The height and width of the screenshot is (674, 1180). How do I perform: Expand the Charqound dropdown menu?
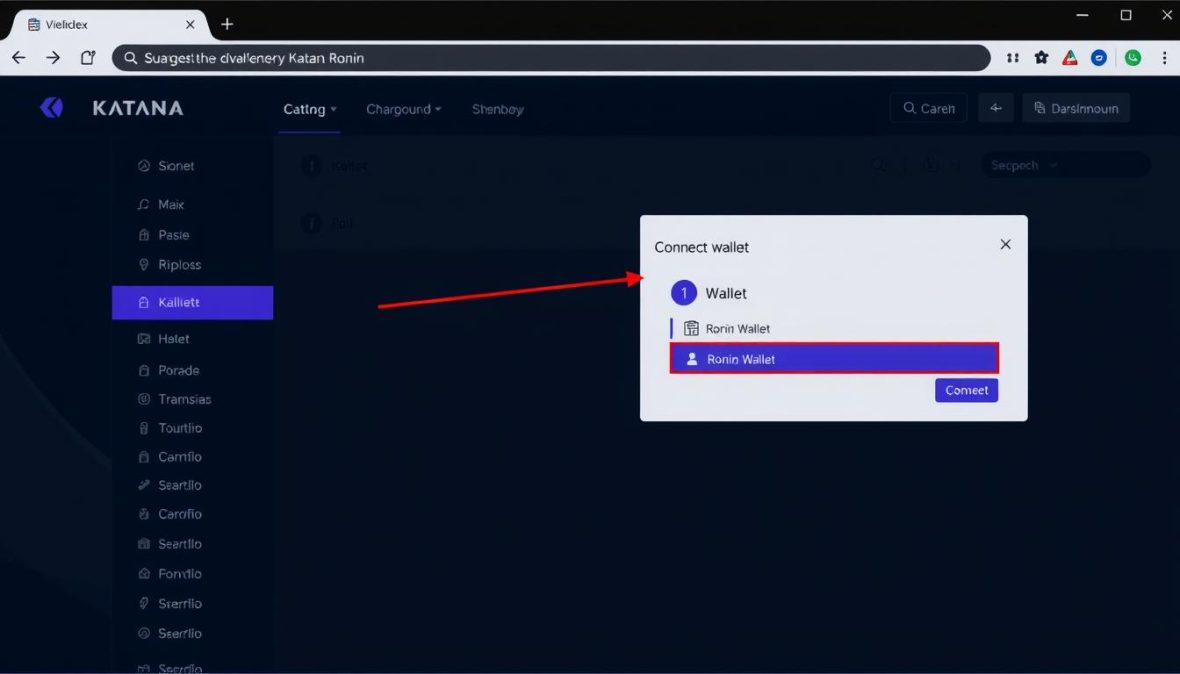pos(403,109)
